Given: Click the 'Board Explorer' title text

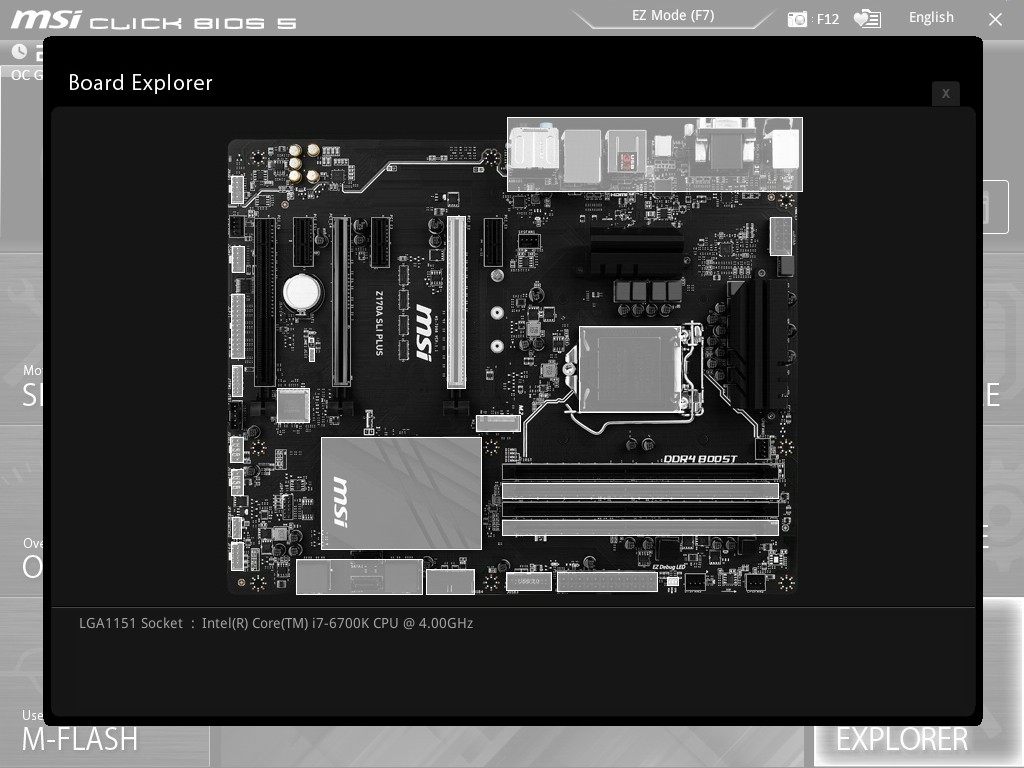Looking at the screenshot, I should (x=140, y=83).
